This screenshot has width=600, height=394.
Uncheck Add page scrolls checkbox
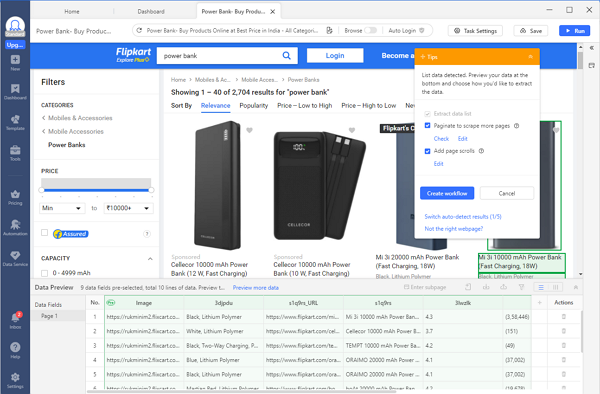click(x=427, y=151)
